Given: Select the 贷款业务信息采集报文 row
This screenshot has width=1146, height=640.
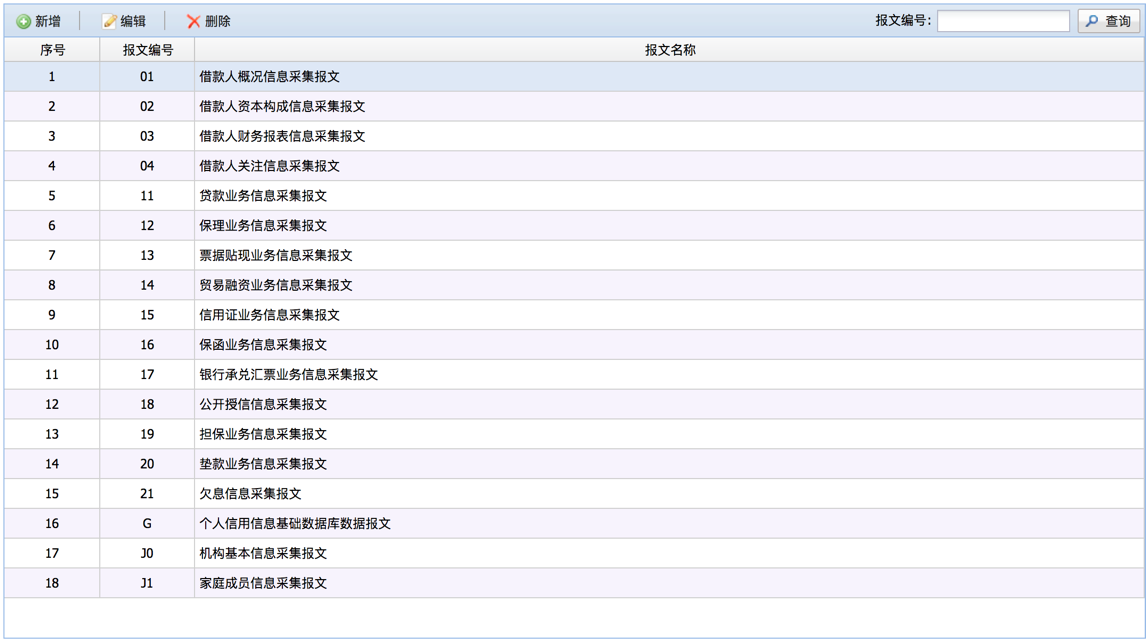Looking at the screenshot, I should pos(263,196).
